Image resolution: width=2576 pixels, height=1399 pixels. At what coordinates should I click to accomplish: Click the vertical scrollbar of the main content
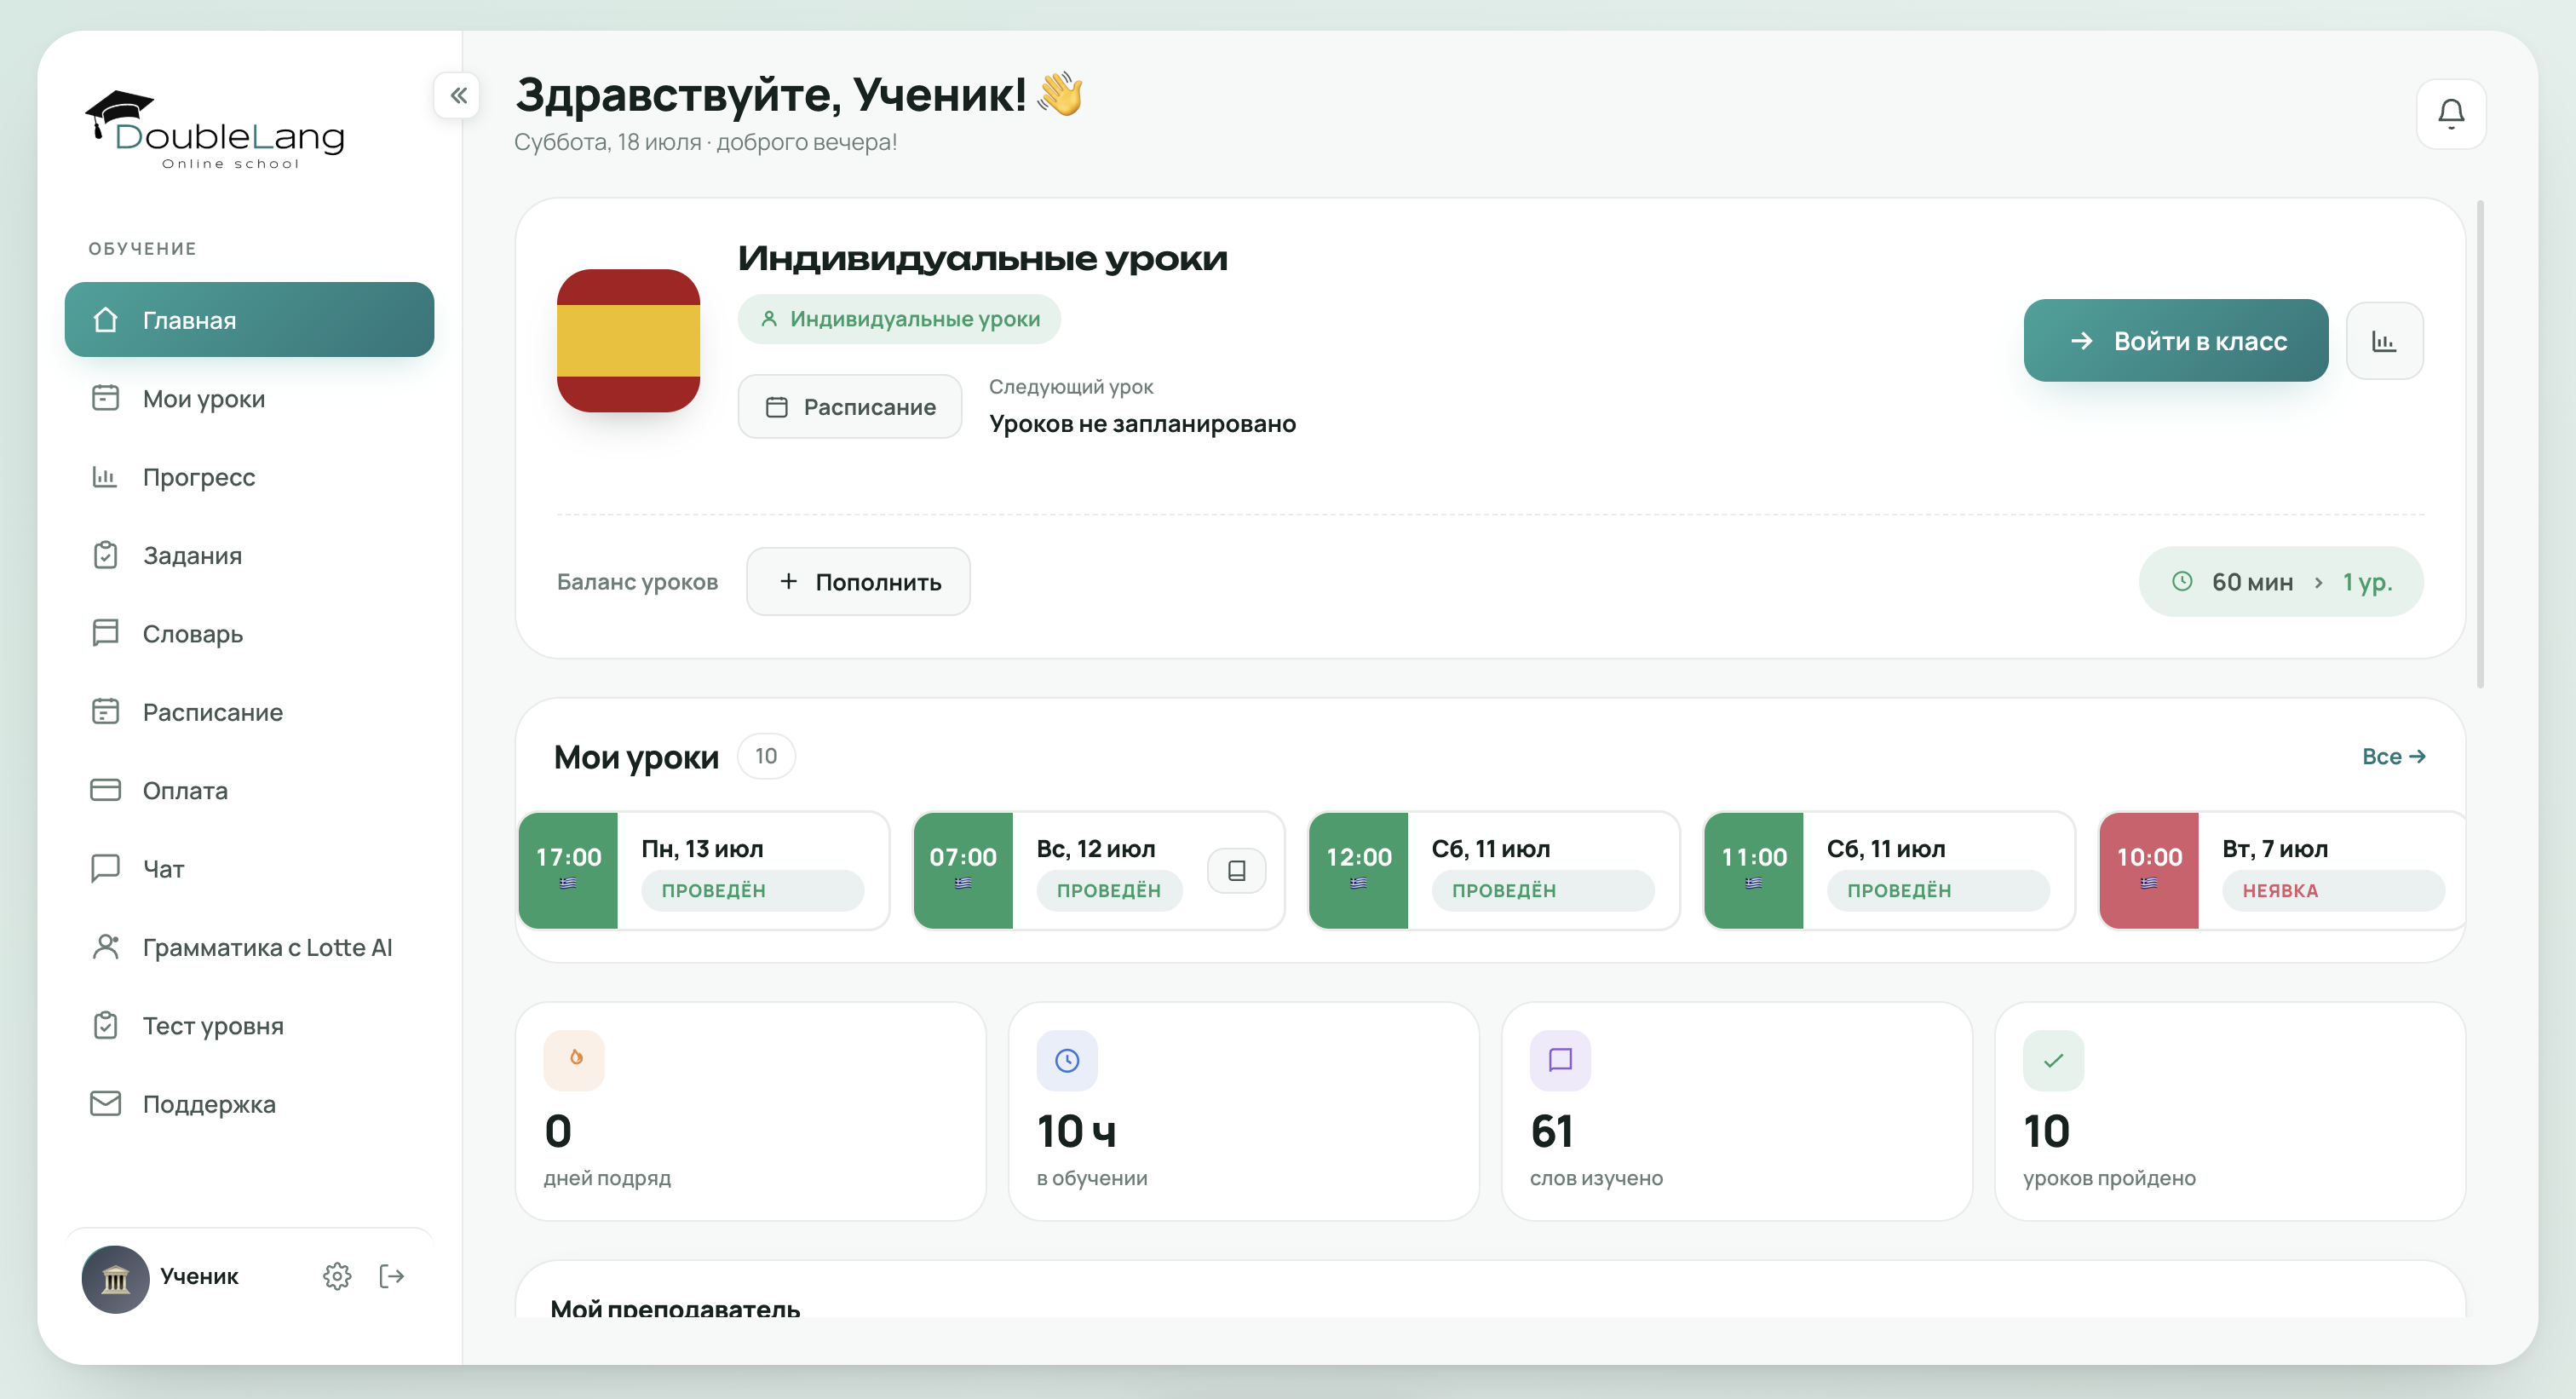[2480, 444]
